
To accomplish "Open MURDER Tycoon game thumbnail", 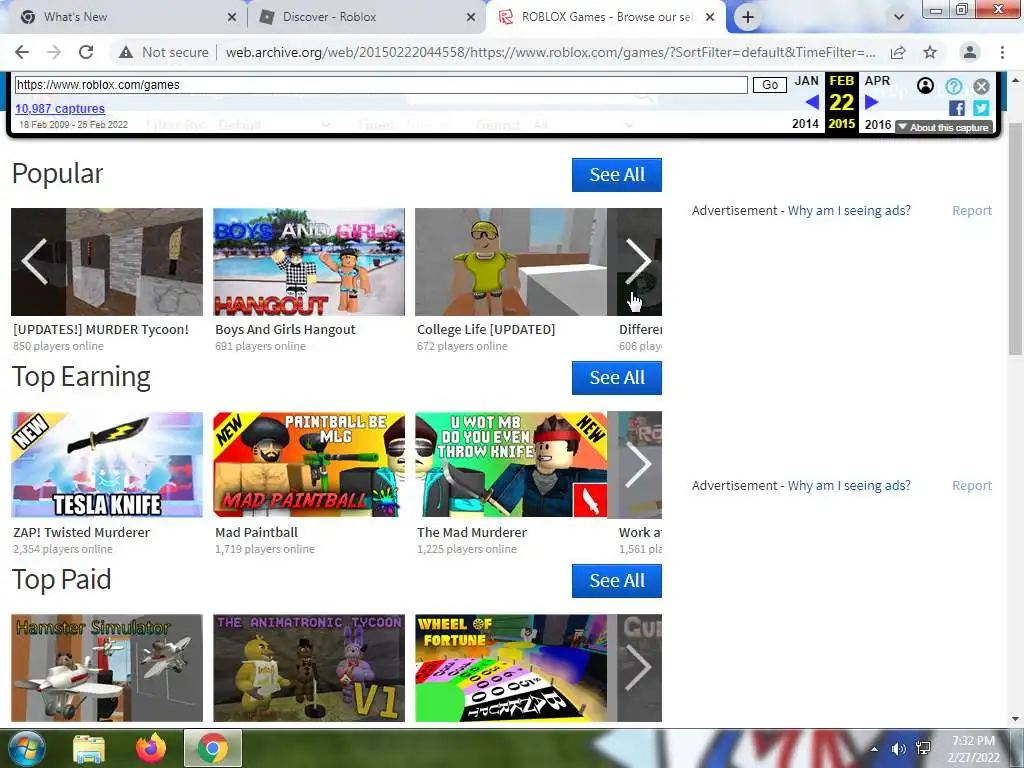I will [x=107, y=262].
